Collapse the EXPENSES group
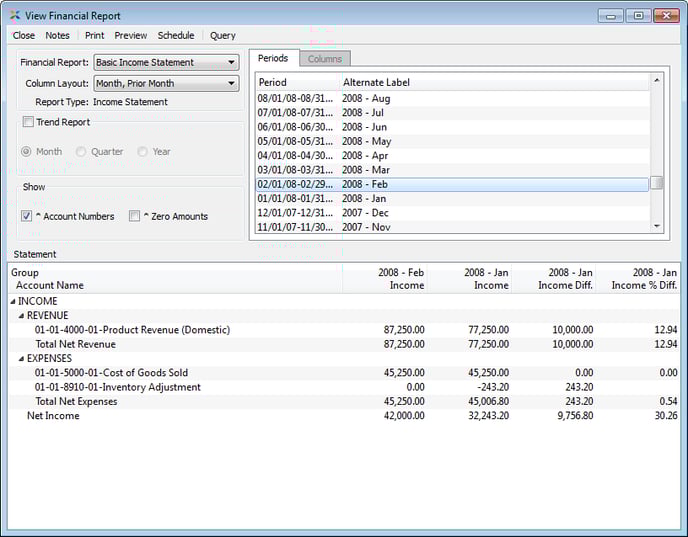This screenshot has width=688, height=537. tap(21, 358)
